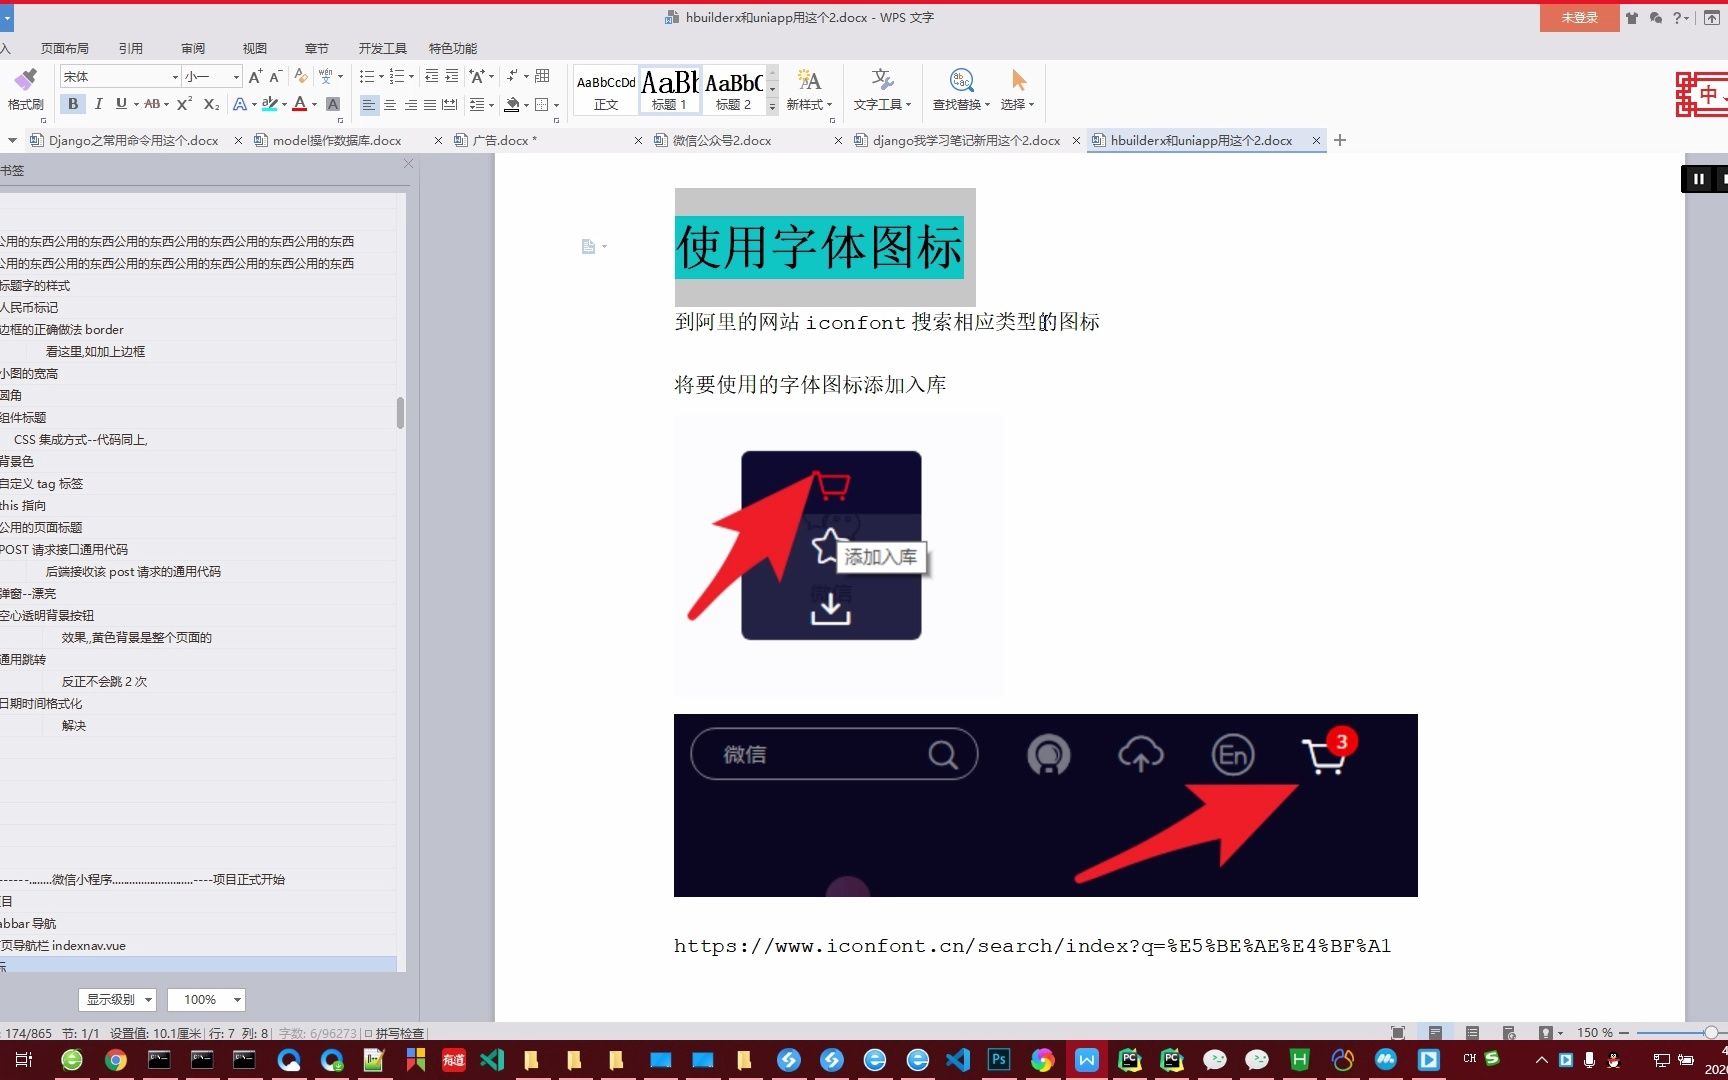Apply bold formatting to selected text

click(x=72, y=104)
